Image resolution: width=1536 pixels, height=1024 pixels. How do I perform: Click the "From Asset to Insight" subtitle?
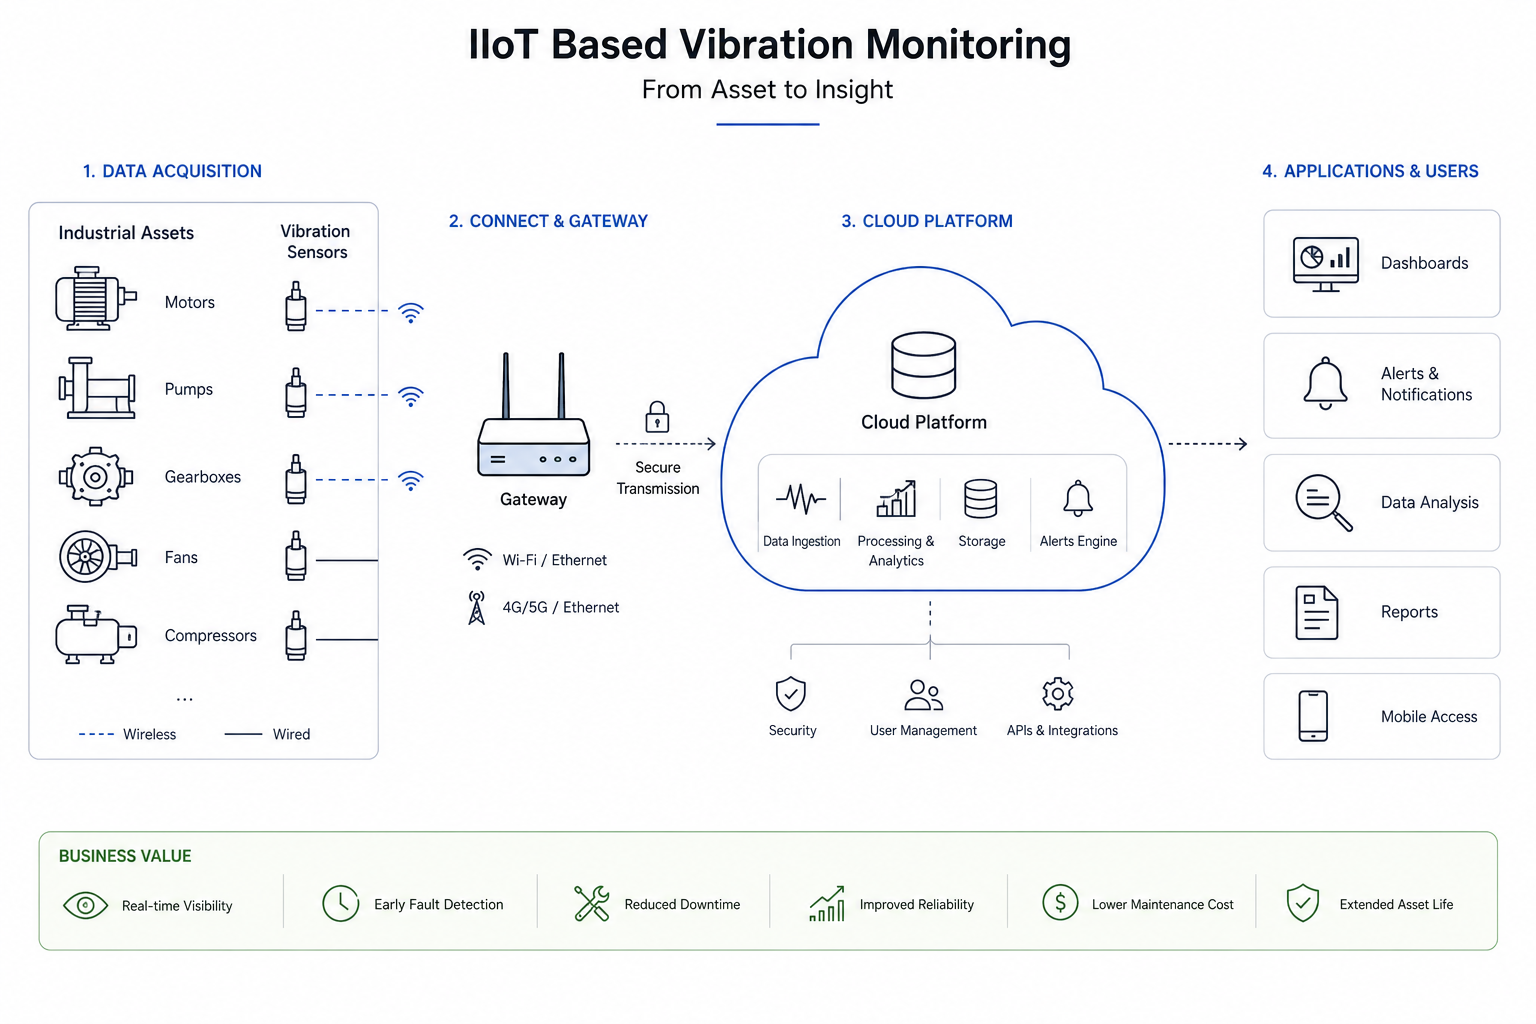pyautogui.click(x=767, y=90)
